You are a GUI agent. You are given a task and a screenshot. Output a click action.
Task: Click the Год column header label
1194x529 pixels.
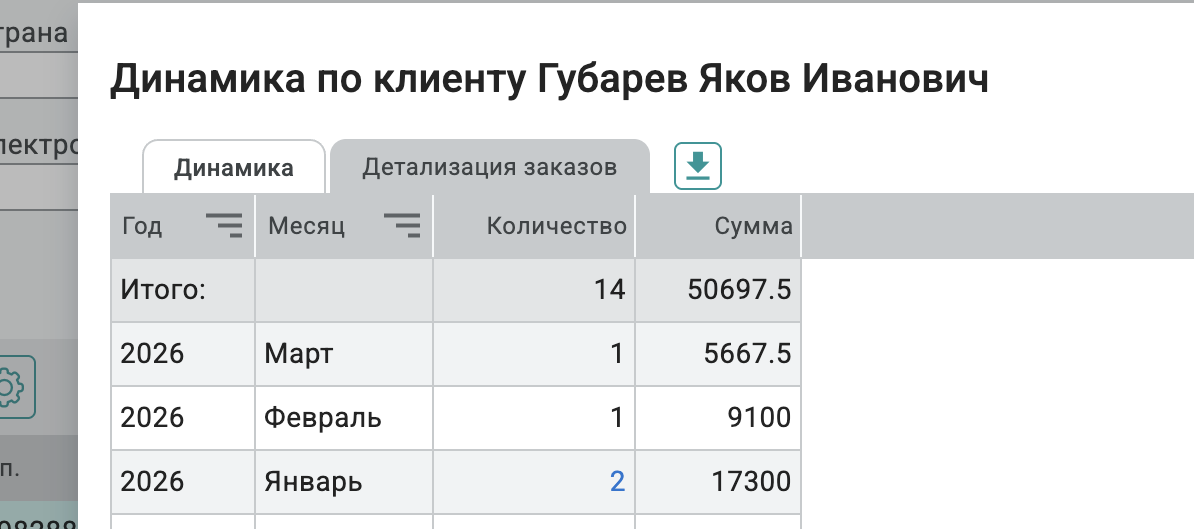142,226
